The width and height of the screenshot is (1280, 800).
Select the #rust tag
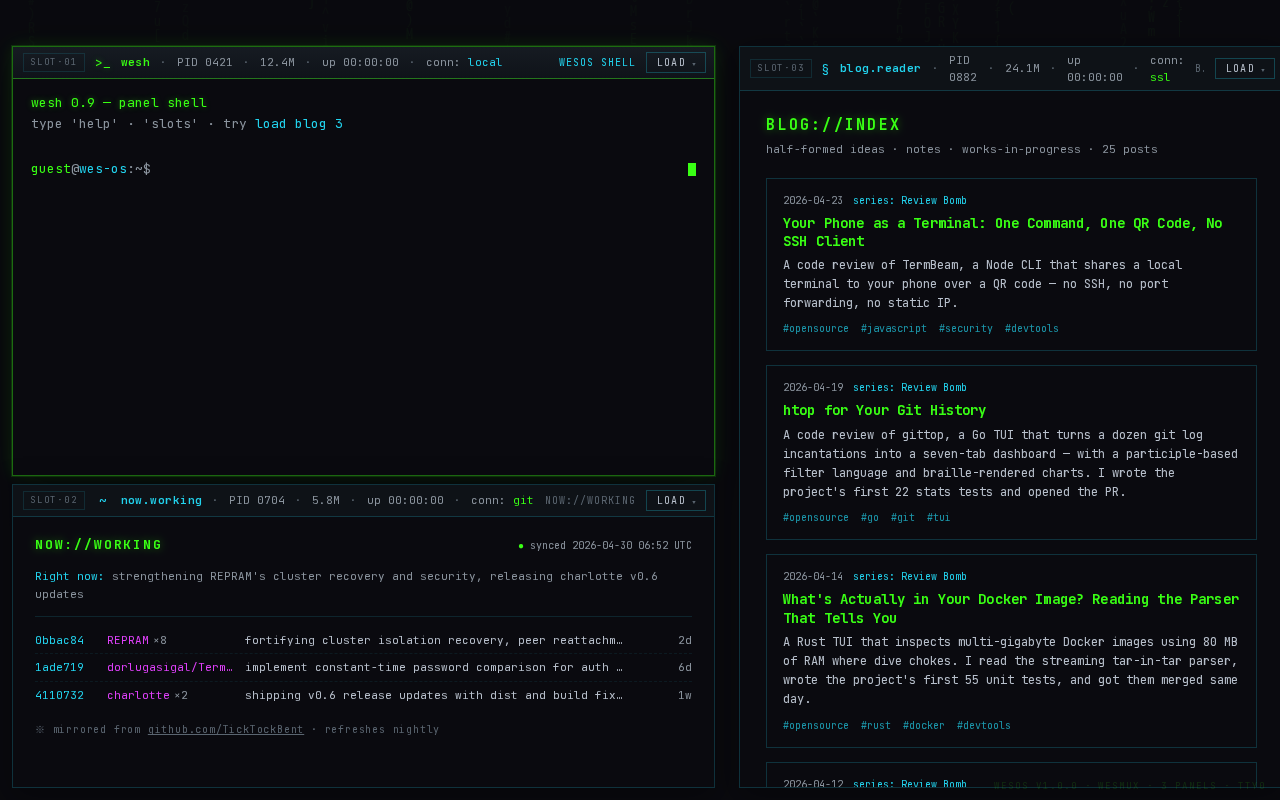(876, 726)
